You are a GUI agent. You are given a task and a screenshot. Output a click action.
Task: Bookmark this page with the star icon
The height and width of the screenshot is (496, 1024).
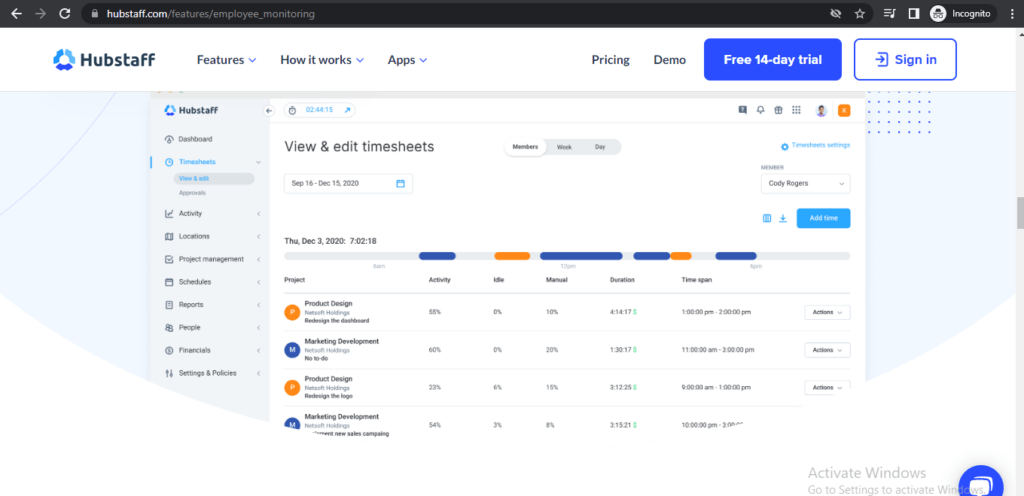point(859,14)
